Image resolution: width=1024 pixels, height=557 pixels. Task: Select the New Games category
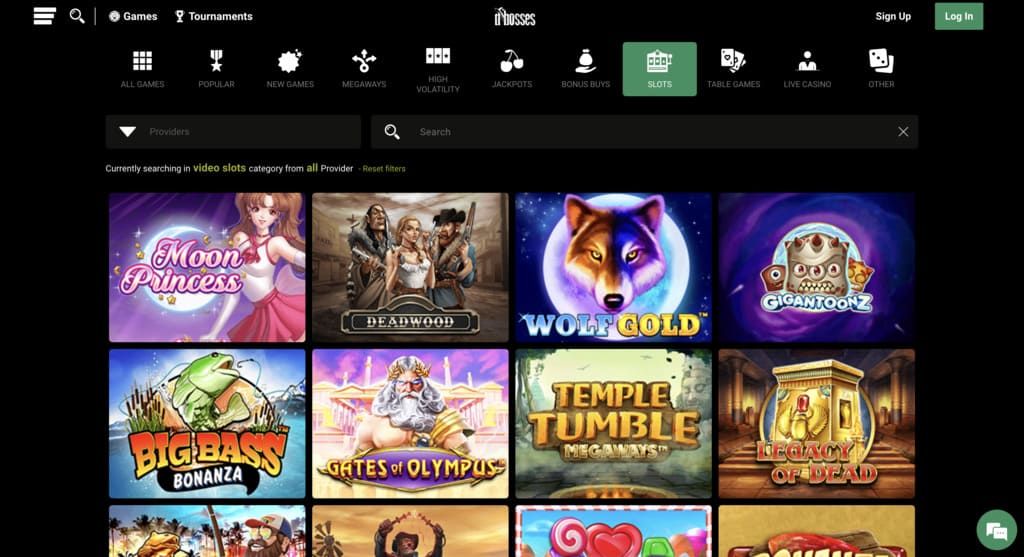[x=290, y=69]
